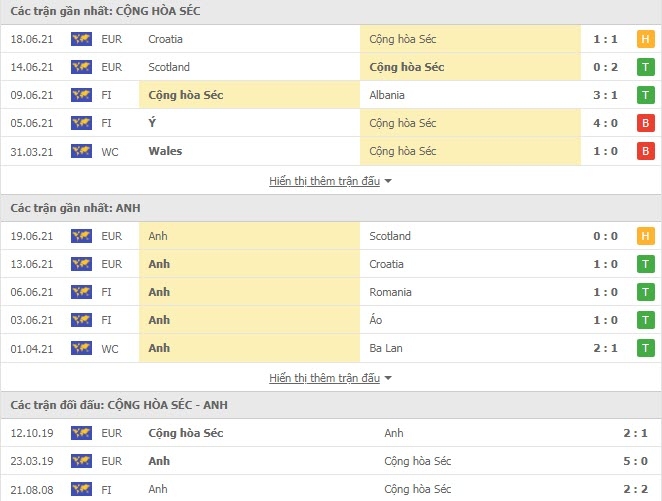Expand more matches under the Anh section
This screenshot has width=662, height=501.
coord(324,378)
